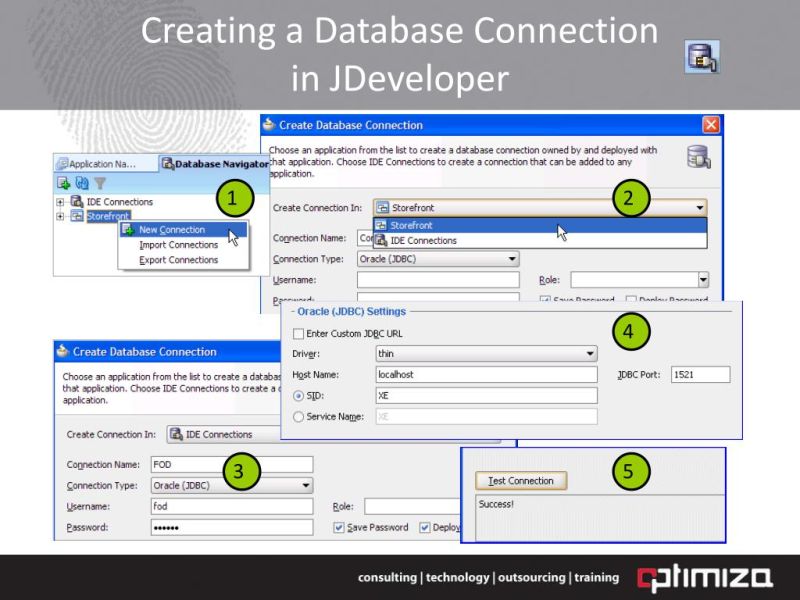Click the database icon beside the slide title
This screenshot has width=800, height=600.
coord(700,57)
